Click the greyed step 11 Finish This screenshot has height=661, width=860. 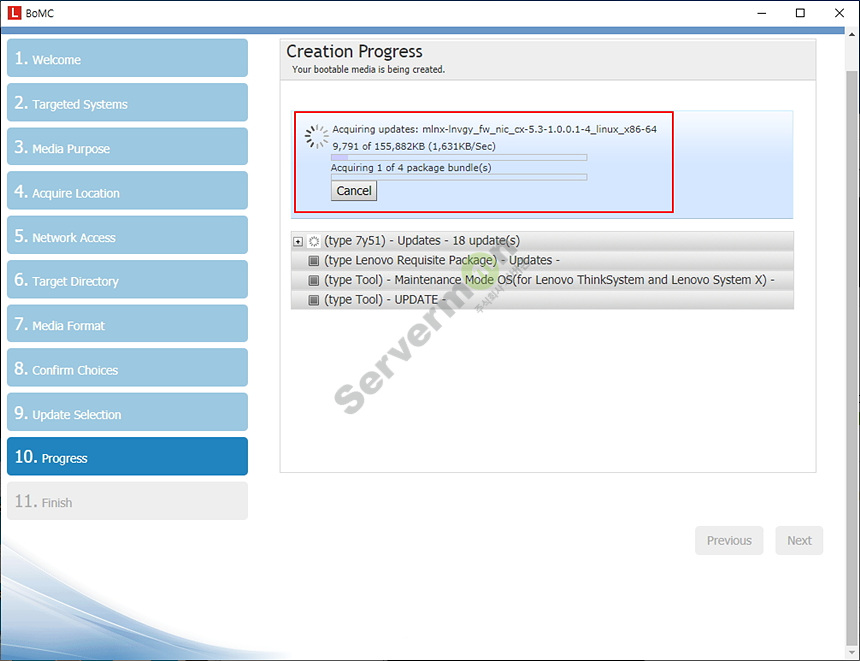(127, 501)
